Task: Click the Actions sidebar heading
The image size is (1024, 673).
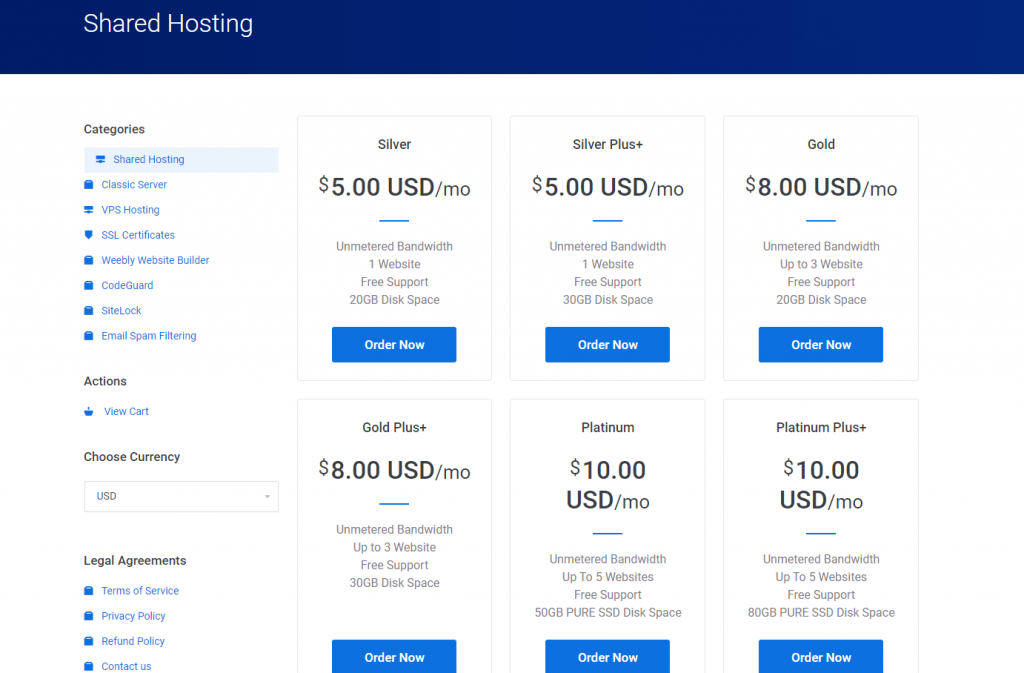Action: point(105,381)
